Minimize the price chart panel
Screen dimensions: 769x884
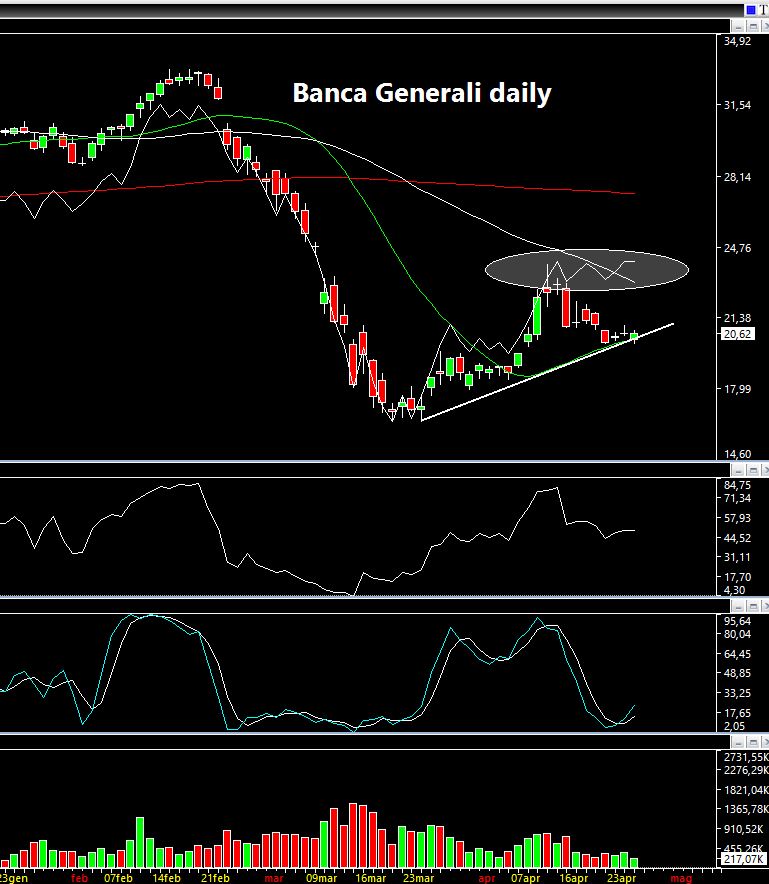click(738, 26)
